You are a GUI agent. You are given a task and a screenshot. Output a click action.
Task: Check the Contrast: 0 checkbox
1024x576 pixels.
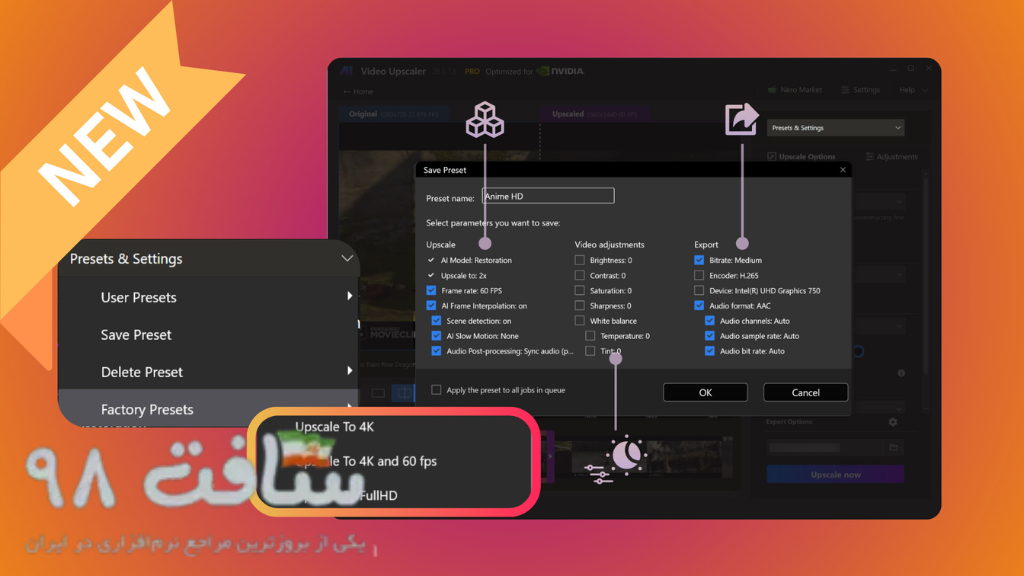[579, 276]
